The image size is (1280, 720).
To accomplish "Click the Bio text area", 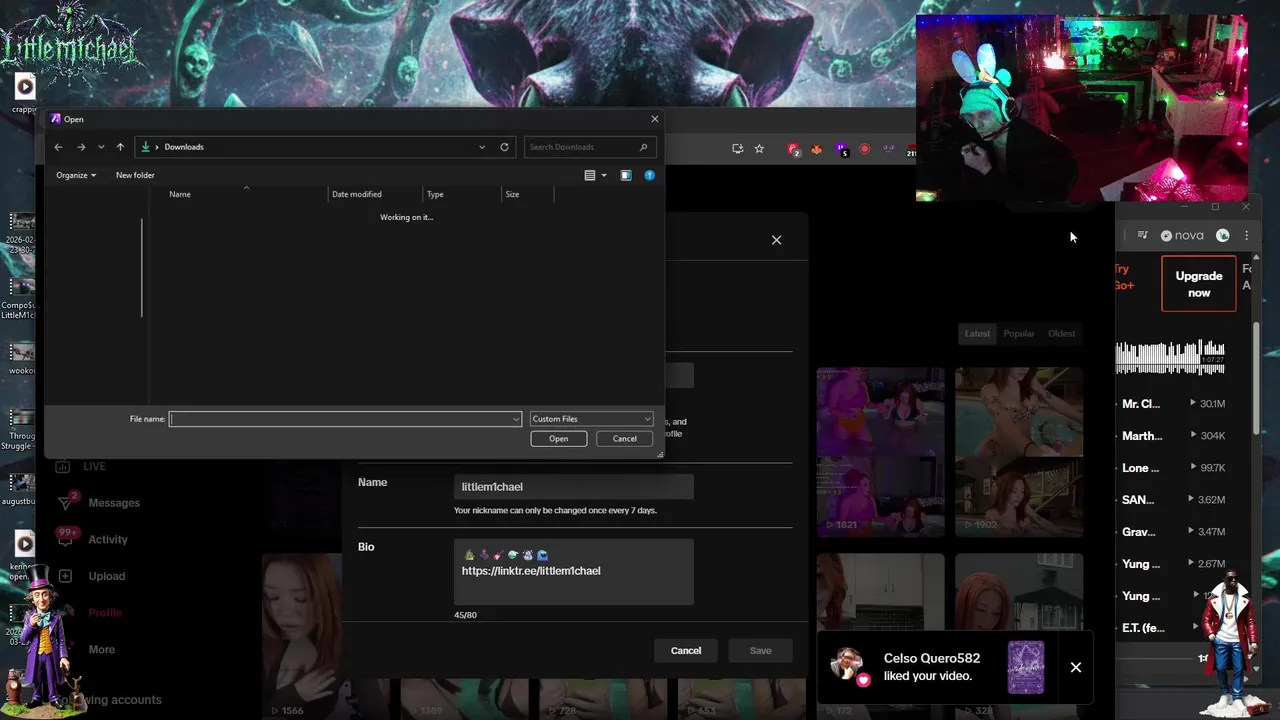I will click(573, 572).
